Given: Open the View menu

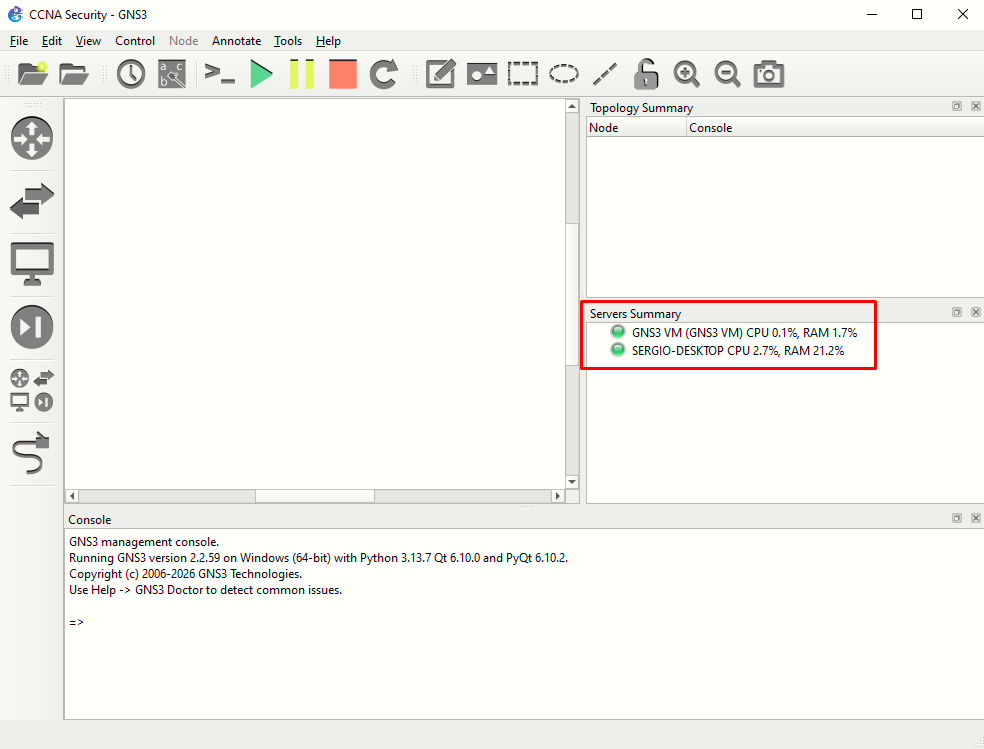Looking at the screenshot, I should click(x=88, y=41).
